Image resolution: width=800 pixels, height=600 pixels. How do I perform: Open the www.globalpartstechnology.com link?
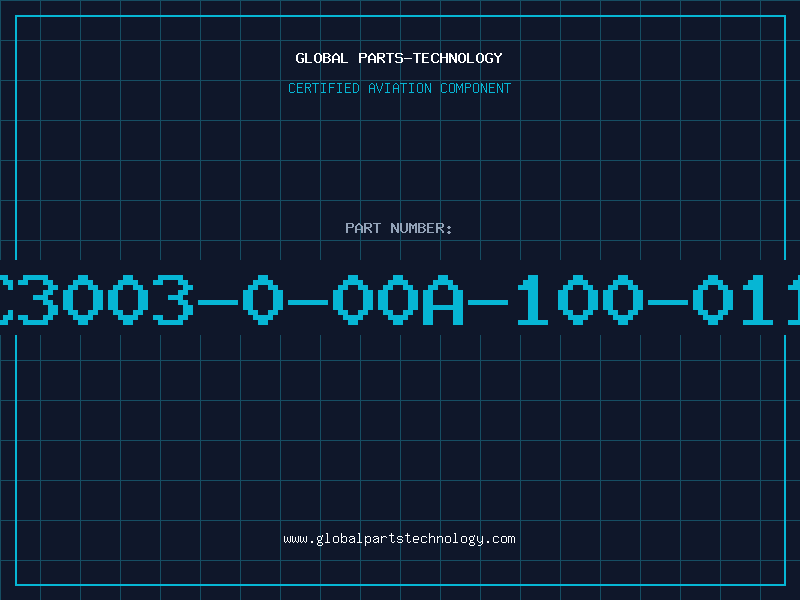coord(399,539)
